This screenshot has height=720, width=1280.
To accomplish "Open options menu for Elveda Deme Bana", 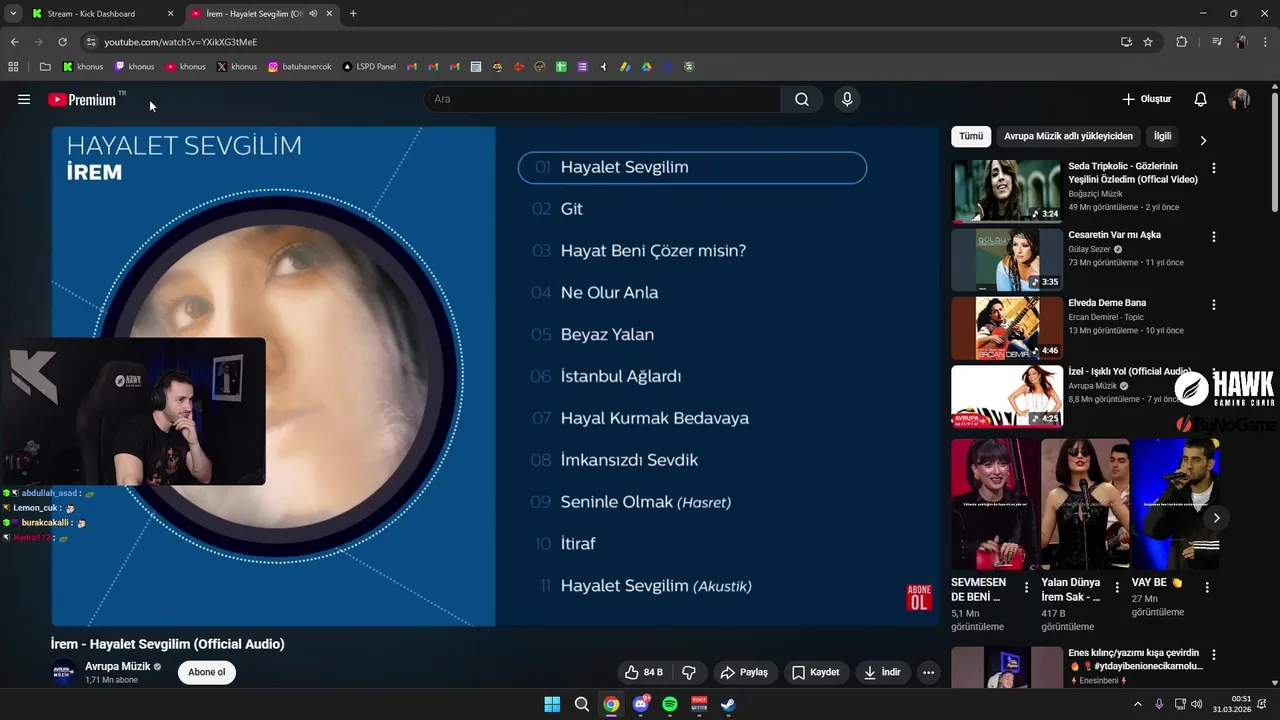I will coord(1214,305).
